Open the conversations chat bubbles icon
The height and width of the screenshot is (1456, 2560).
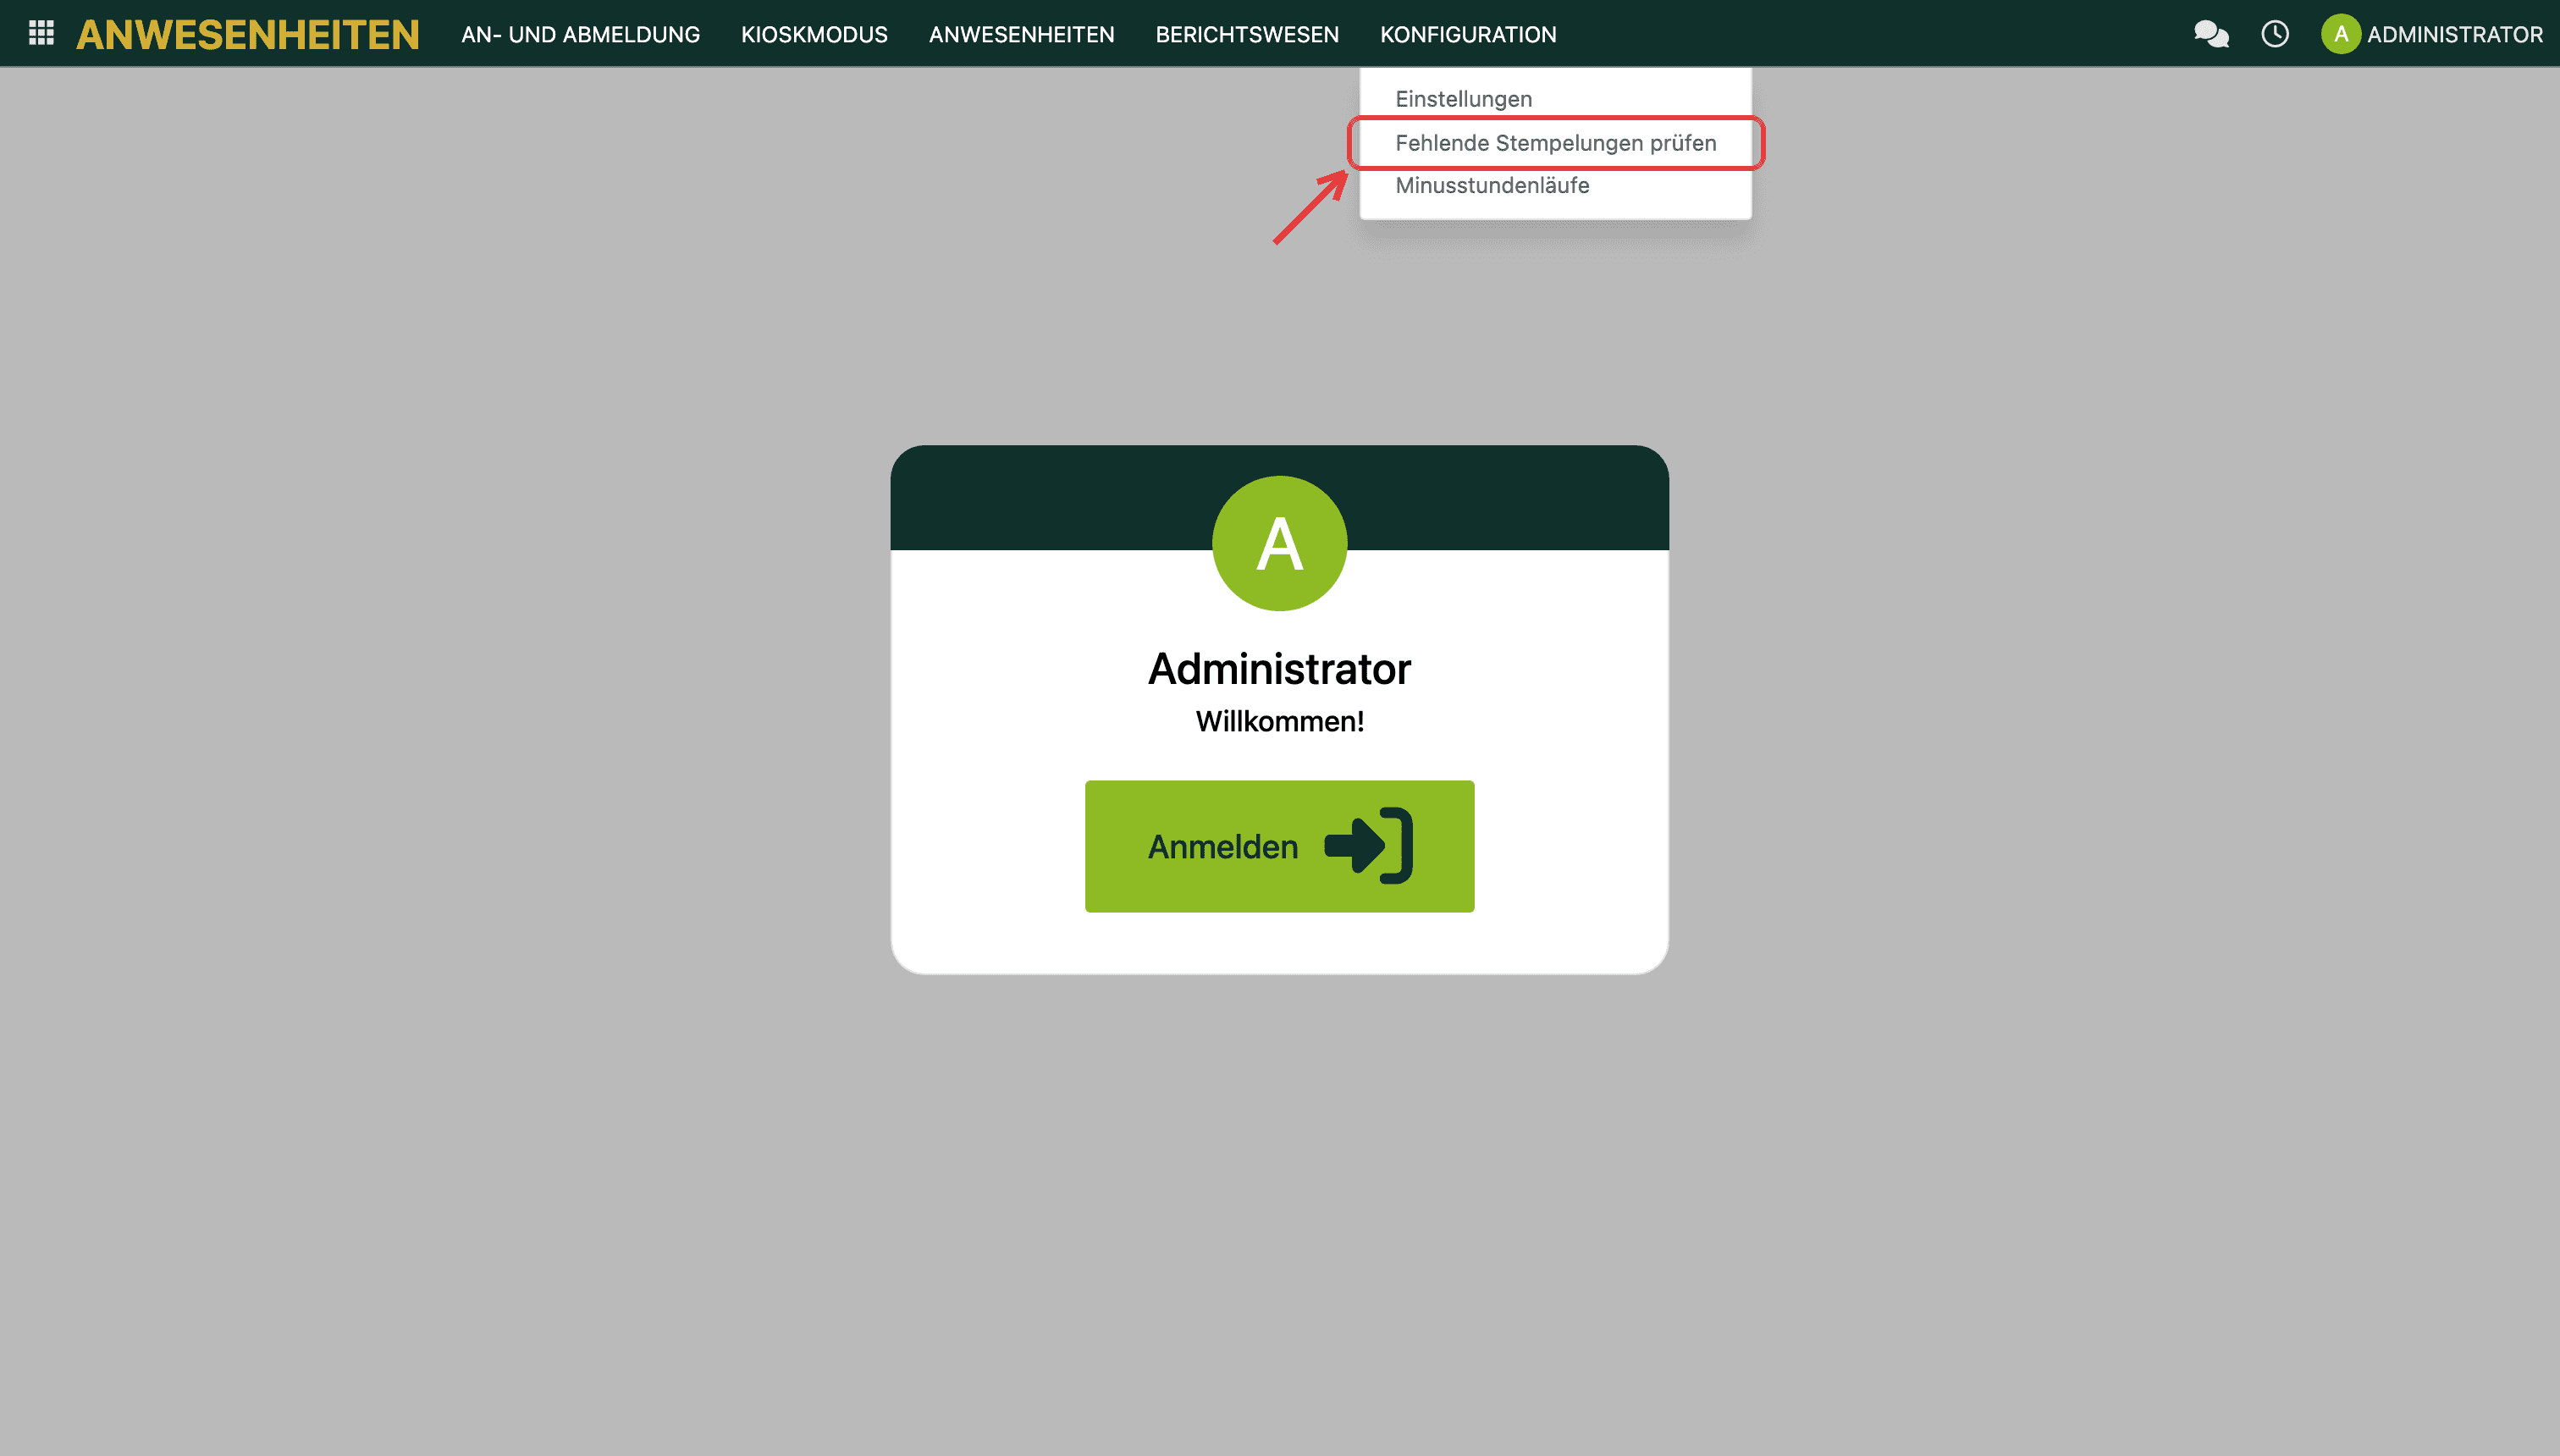click(2211, 34)
